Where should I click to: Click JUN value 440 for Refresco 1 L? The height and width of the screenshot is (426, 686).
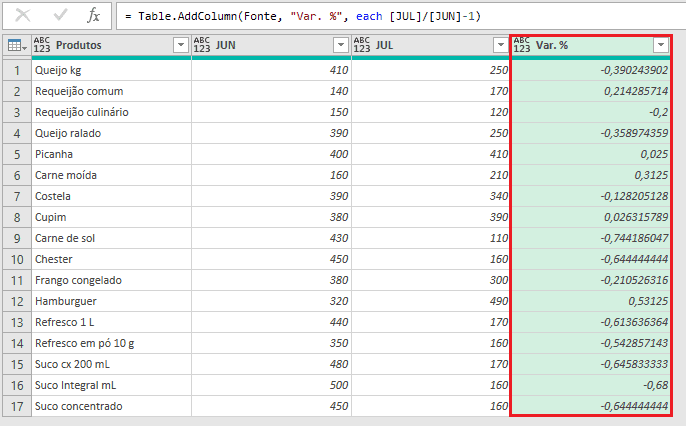[272, 322]
